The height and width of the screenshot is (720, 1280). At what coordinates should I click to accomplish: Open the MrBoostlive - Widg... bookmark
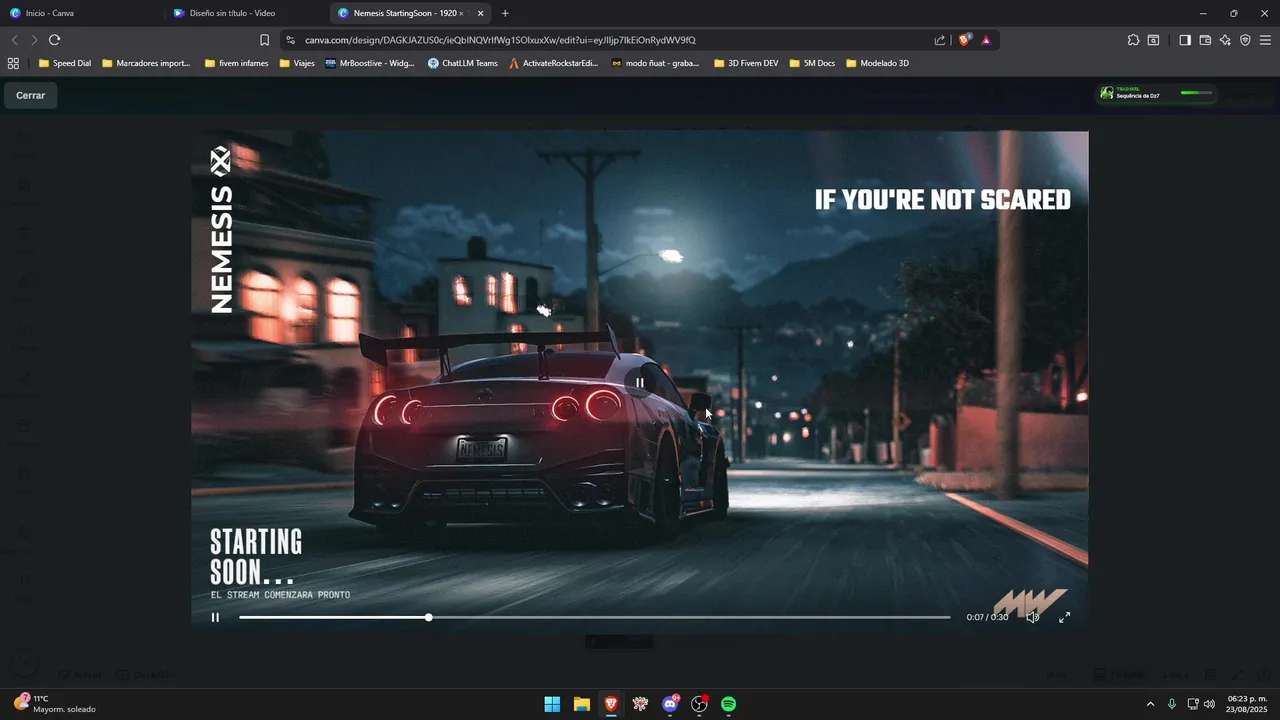tap(370, 63)
